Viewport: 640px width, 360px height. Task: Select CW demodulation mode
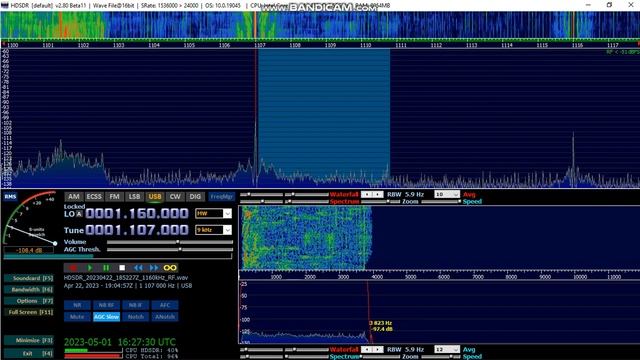coord(175,197)
